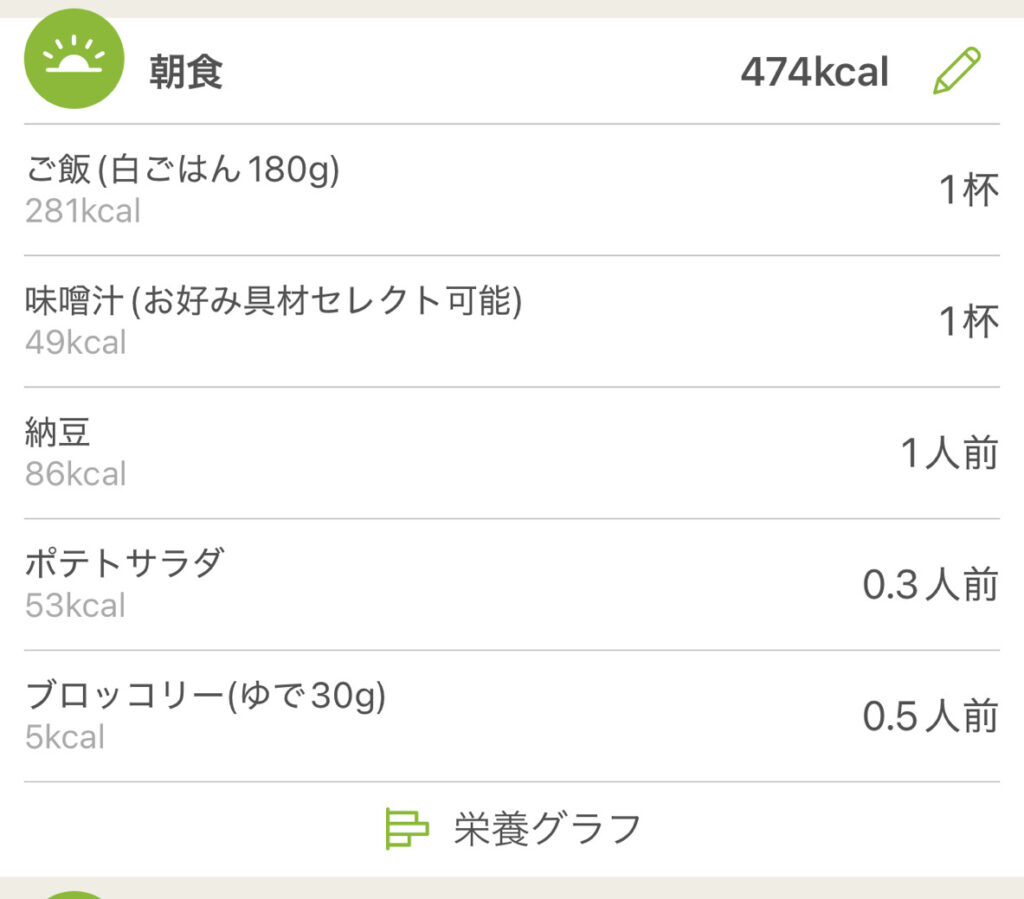Screen dimensions: 1024x899
Task: Click the 49kcal label under 味噌汁
Action: coord(75,343)
